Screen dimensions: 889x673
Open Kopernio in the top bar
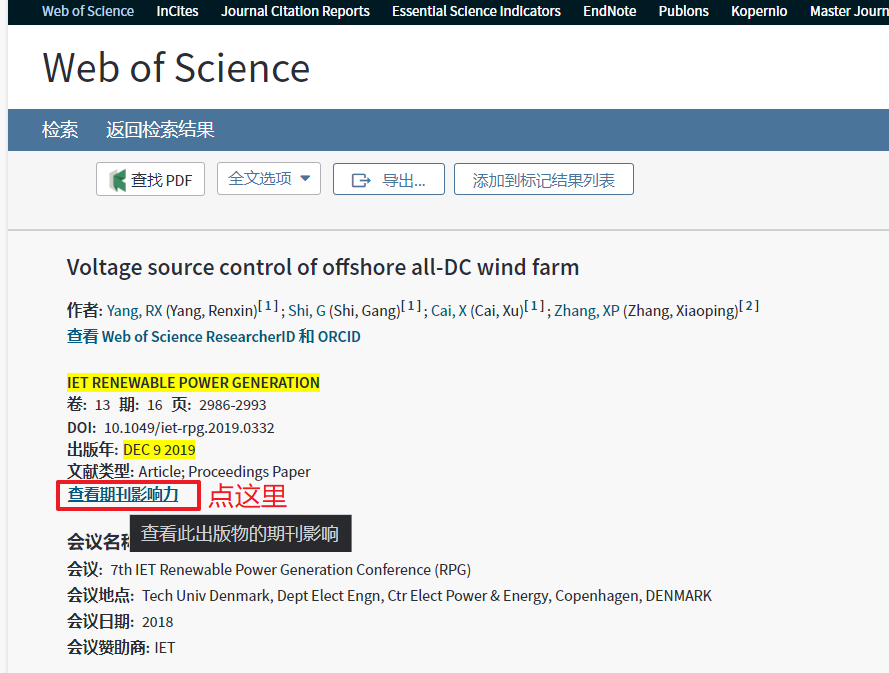pyautogui.click(x=759, y=11)
